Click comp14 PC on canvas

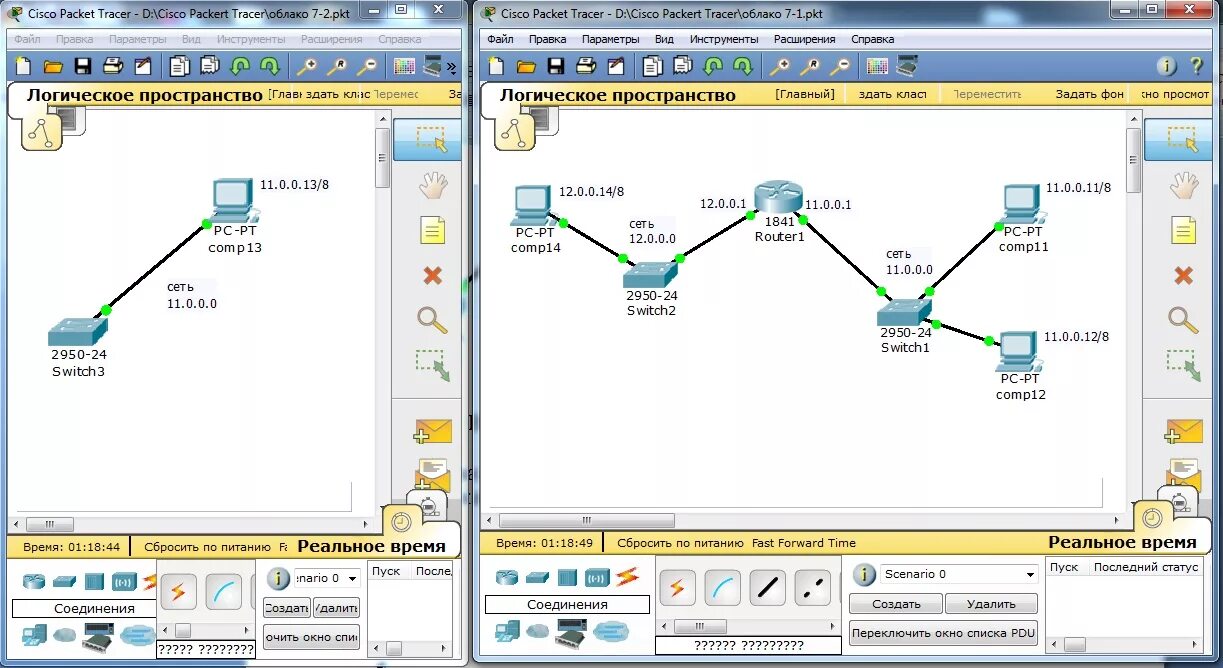click(x=534, y=206)
